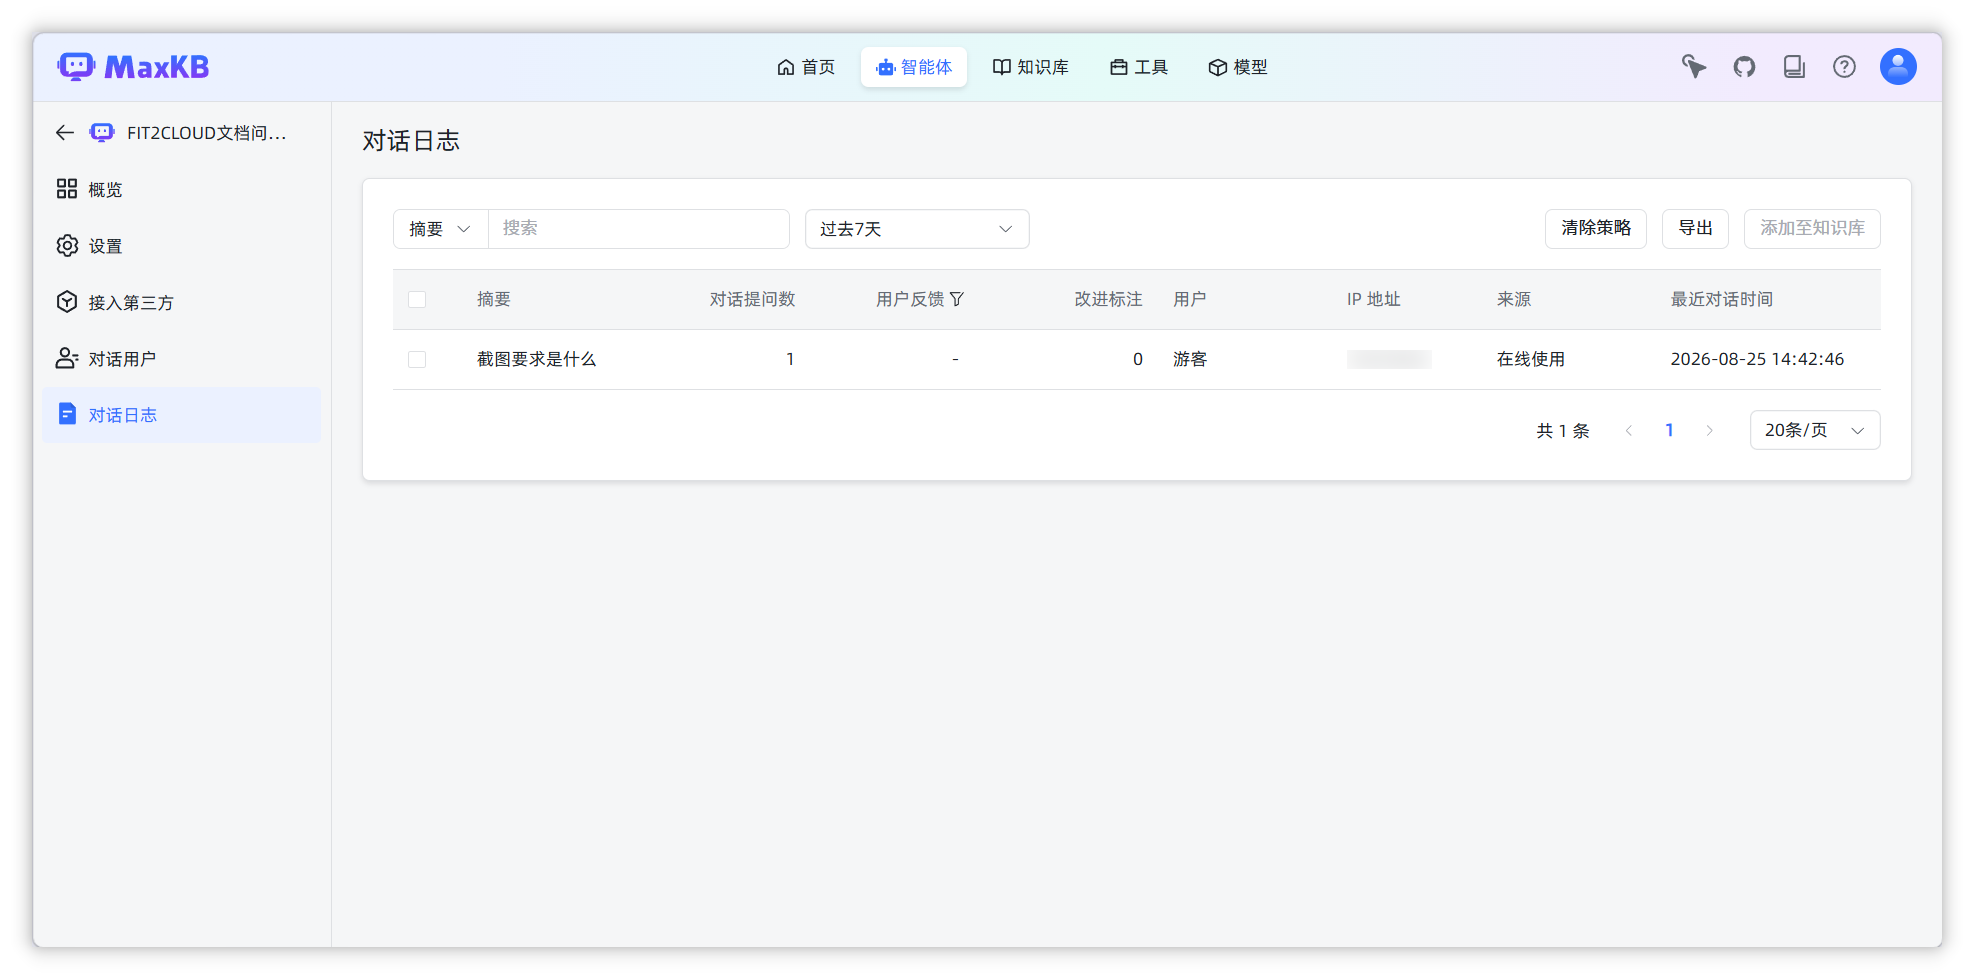Click the 共 1 条 total count
This screenshot has height=979, width=1974.
point(1563,430)
